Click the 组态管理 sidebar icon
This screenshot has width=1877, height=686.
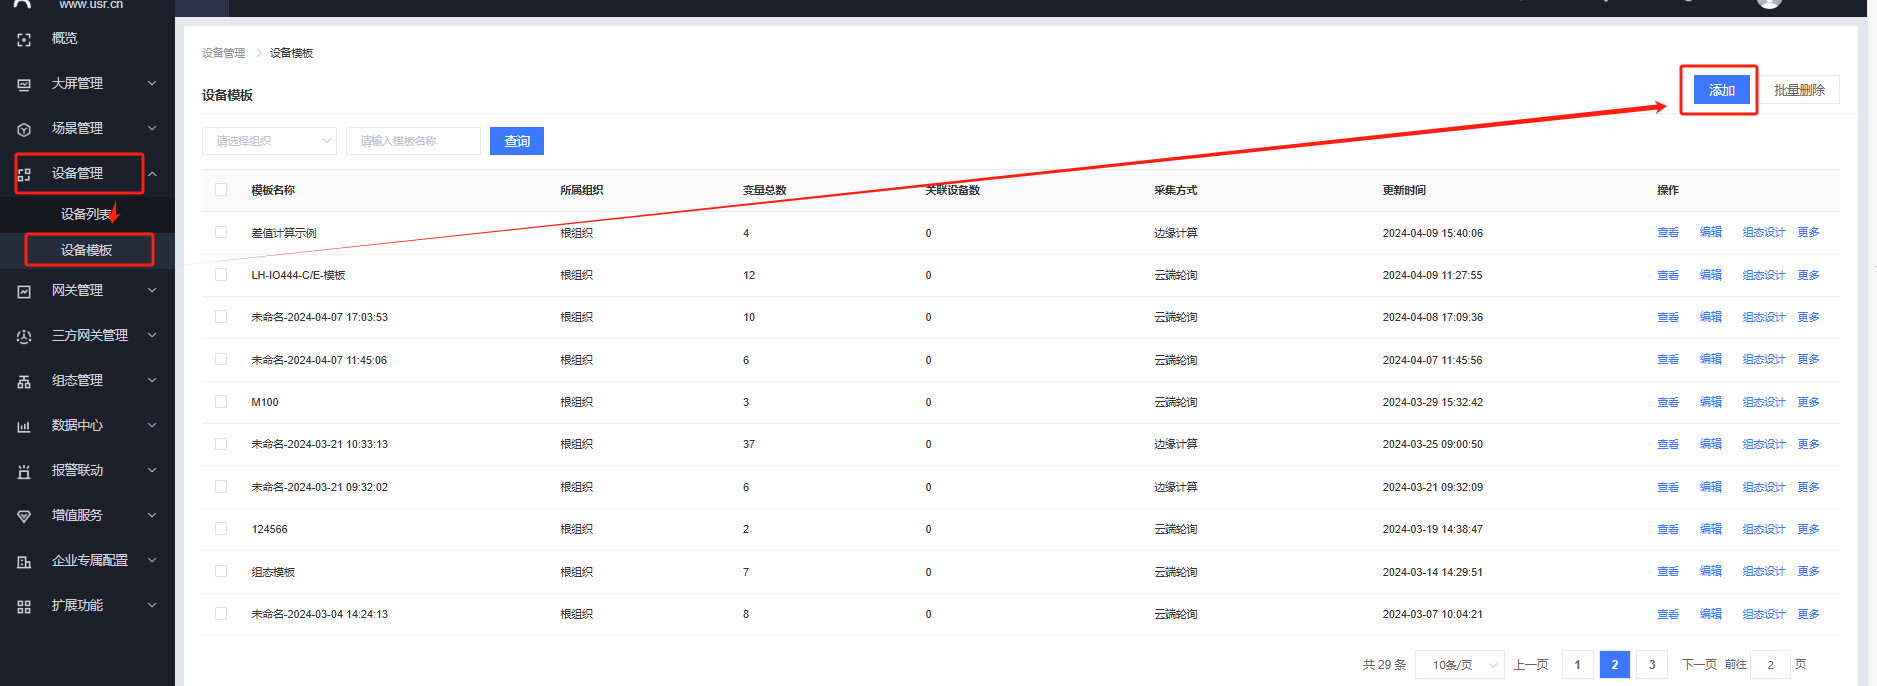pos(24,381)
